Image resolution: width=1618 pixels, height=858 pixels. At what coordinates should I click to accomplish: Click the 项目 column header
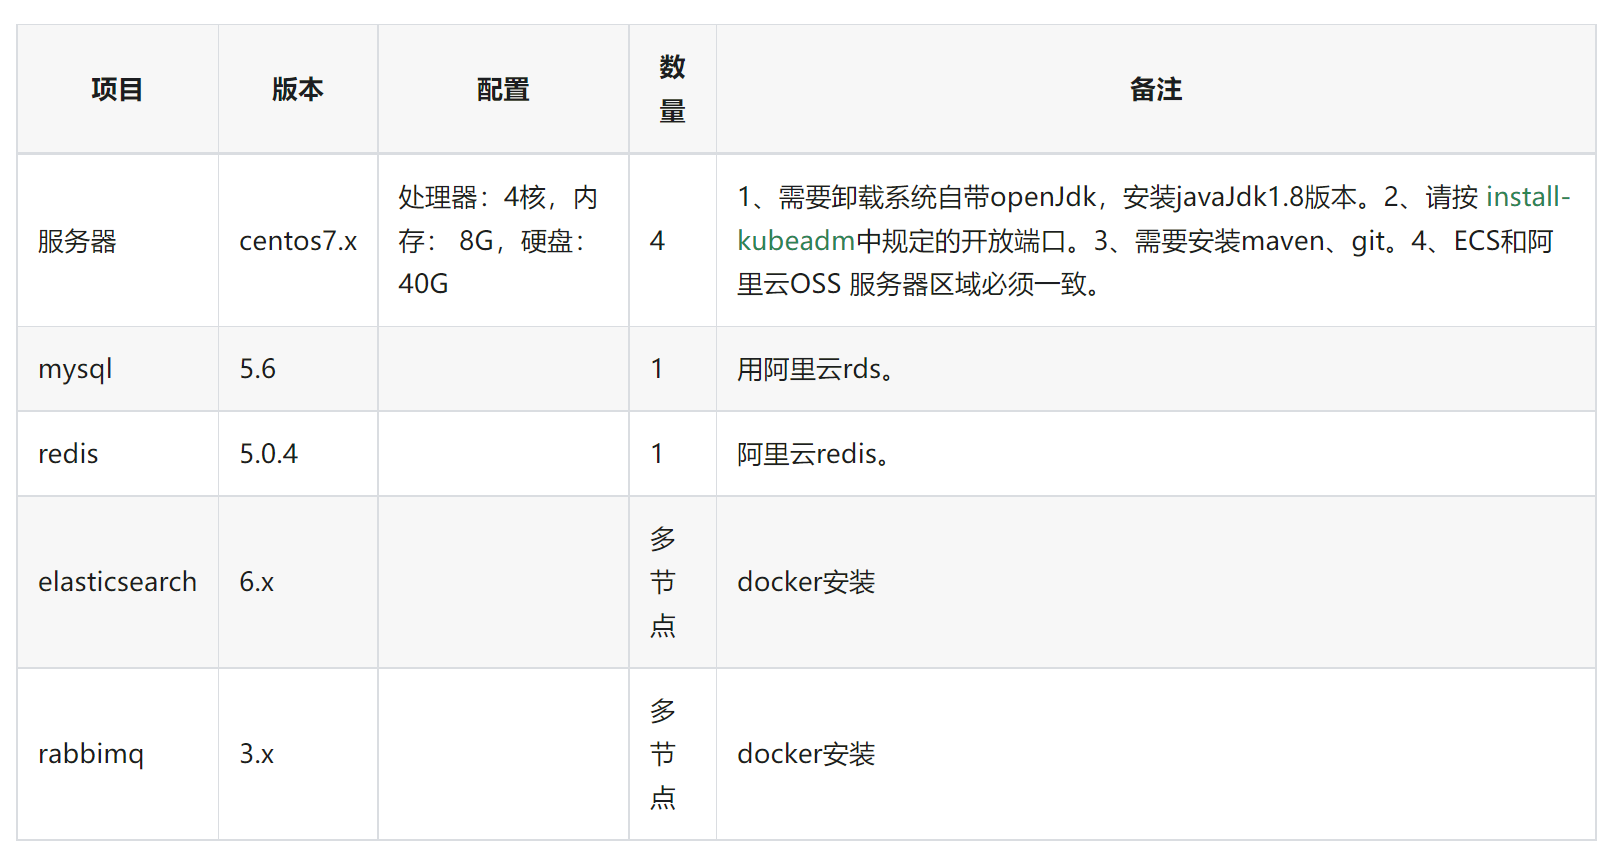(x=117, y=90)
